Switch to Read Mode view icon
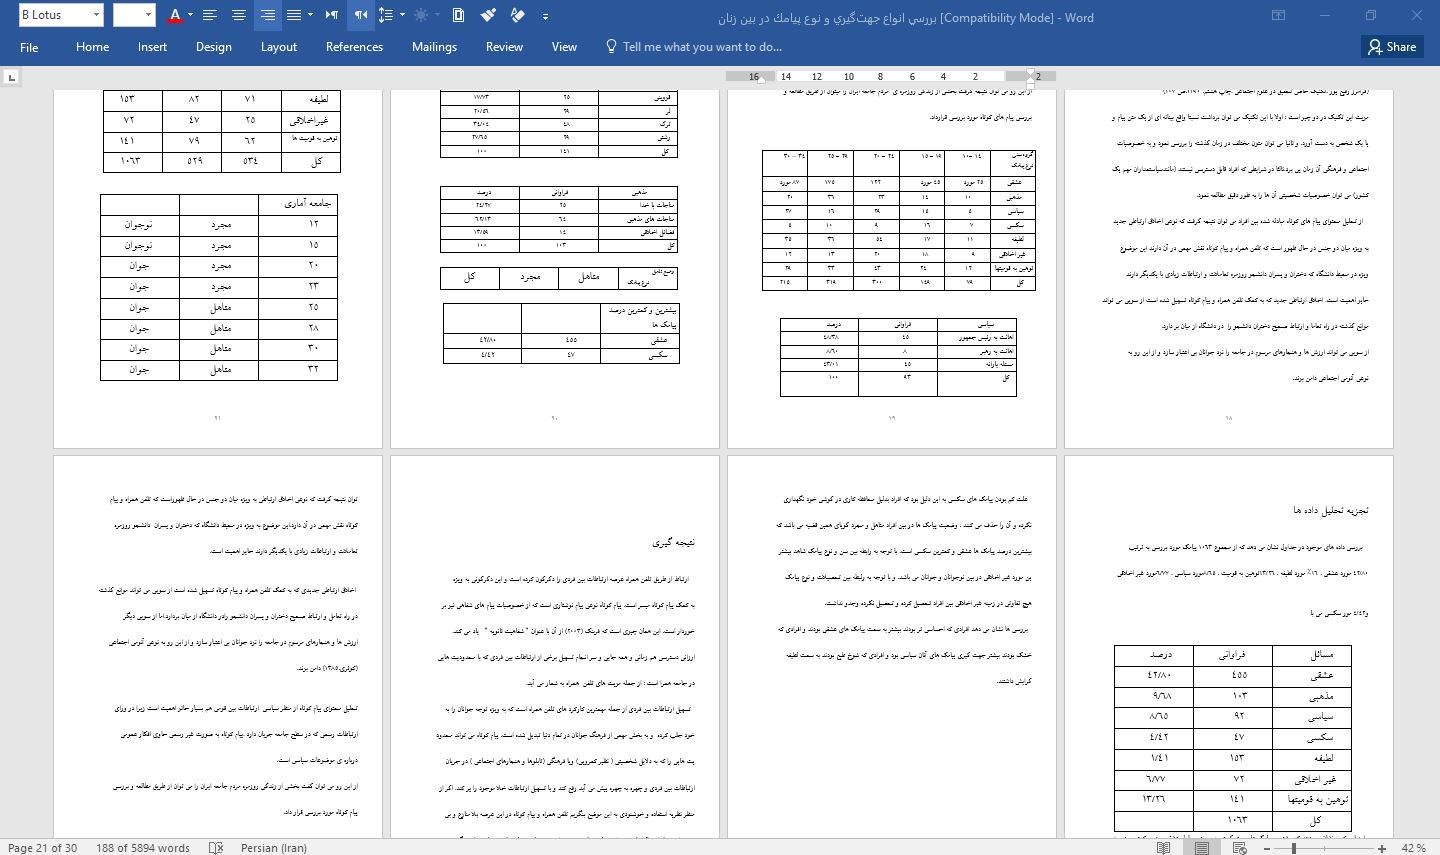Viewport: 1440px width, 855px height. tap(1163, 847)
